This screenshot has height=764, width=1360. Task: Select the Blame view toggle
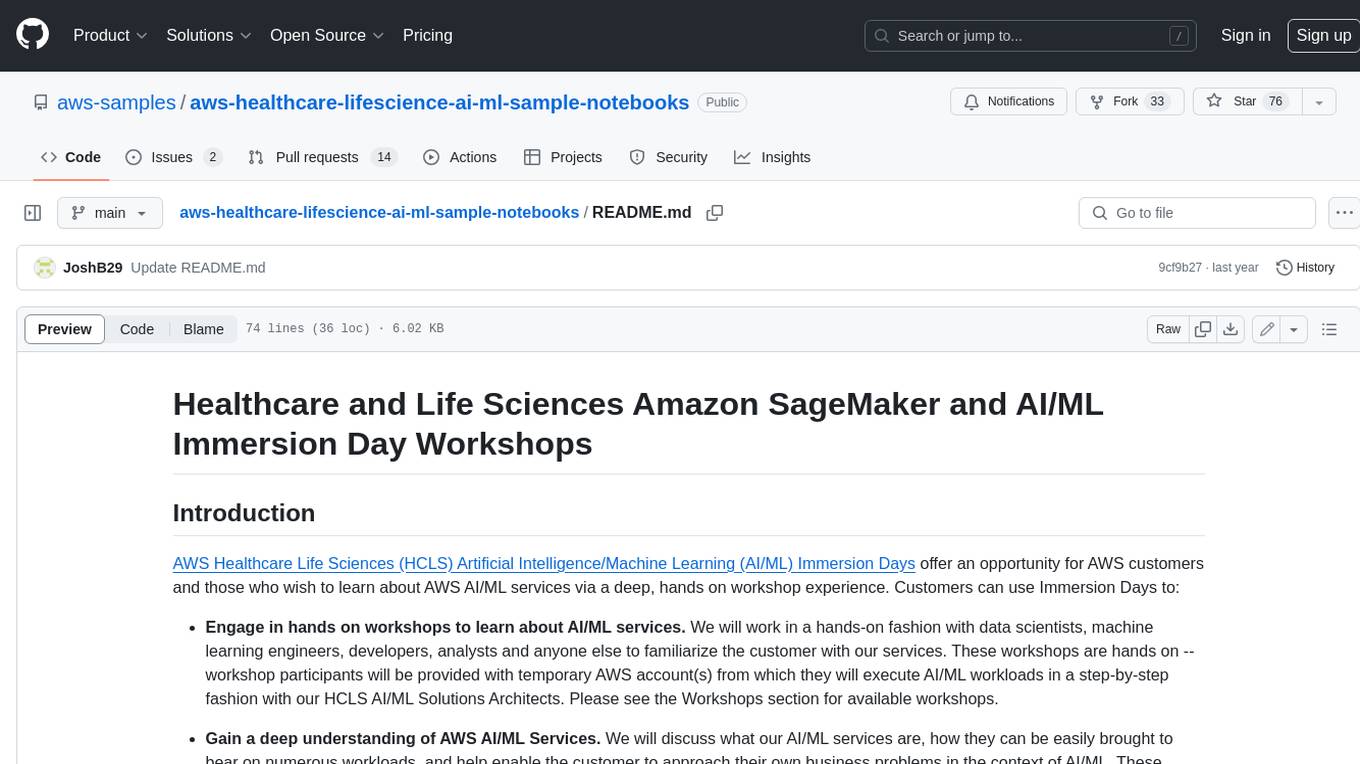[x=203, y=329]
